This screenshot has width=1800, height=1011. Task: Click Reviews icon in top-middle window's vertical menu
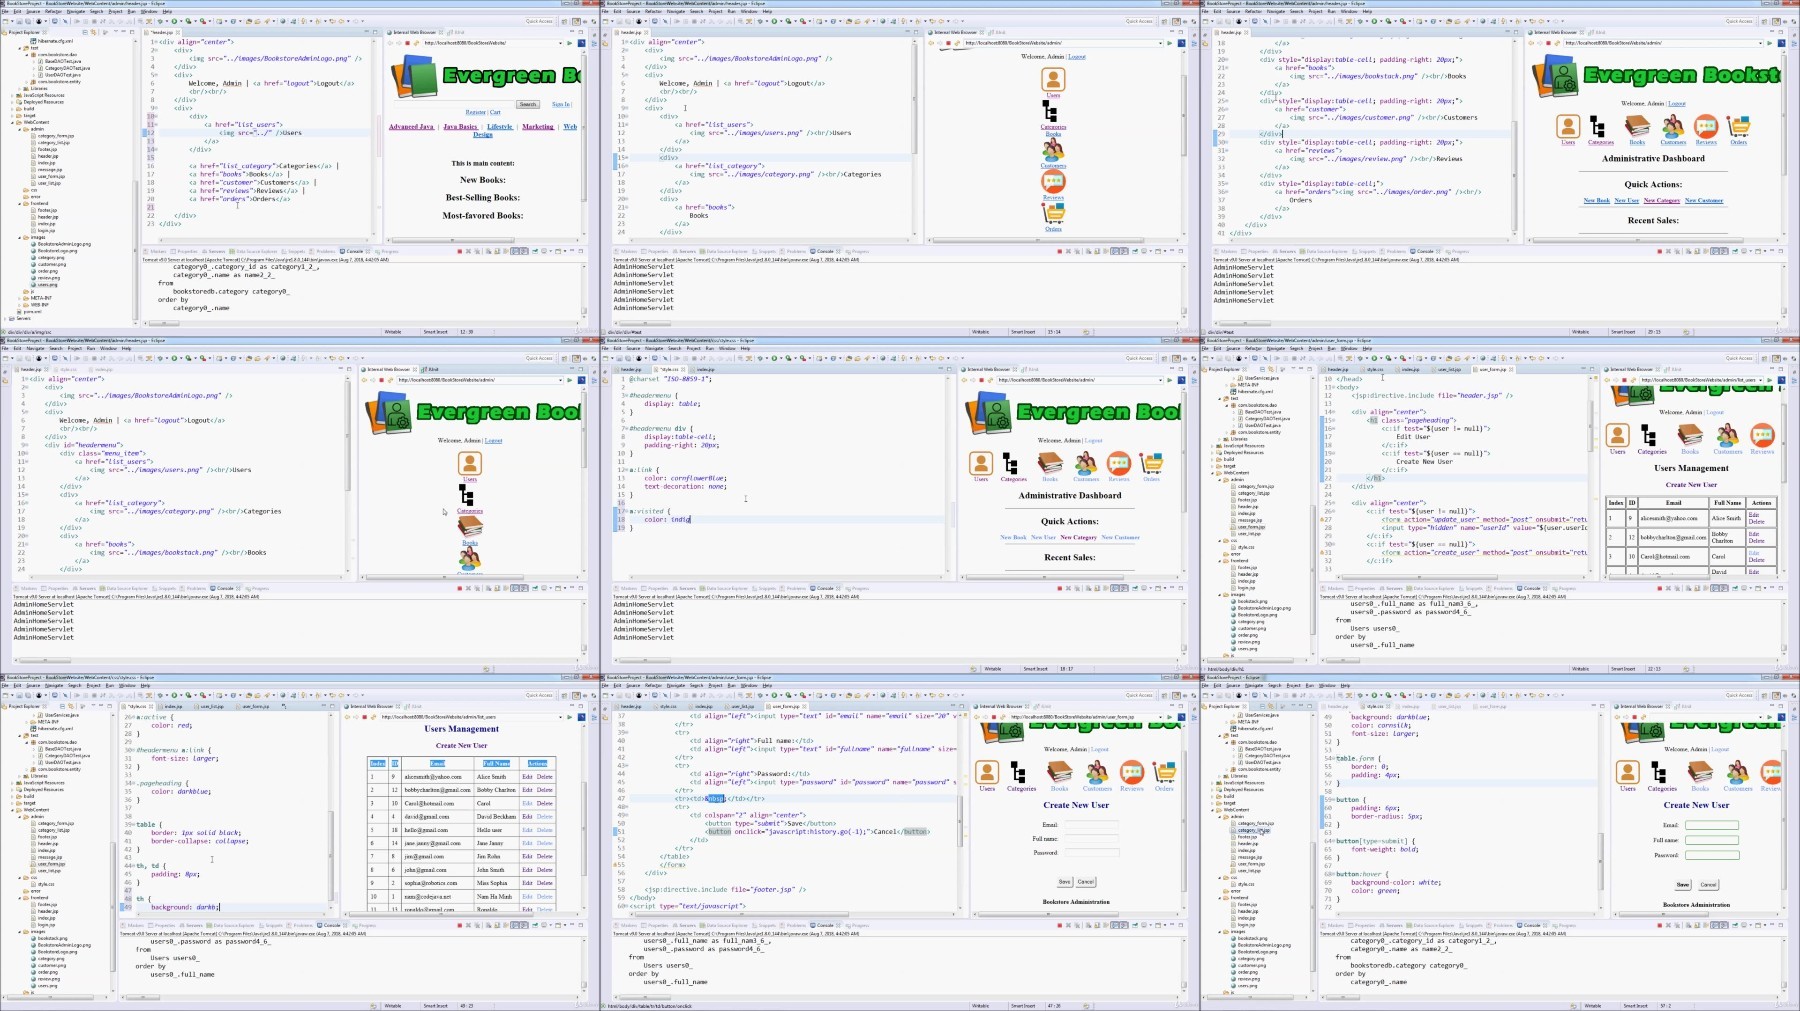click(1053, 182)
